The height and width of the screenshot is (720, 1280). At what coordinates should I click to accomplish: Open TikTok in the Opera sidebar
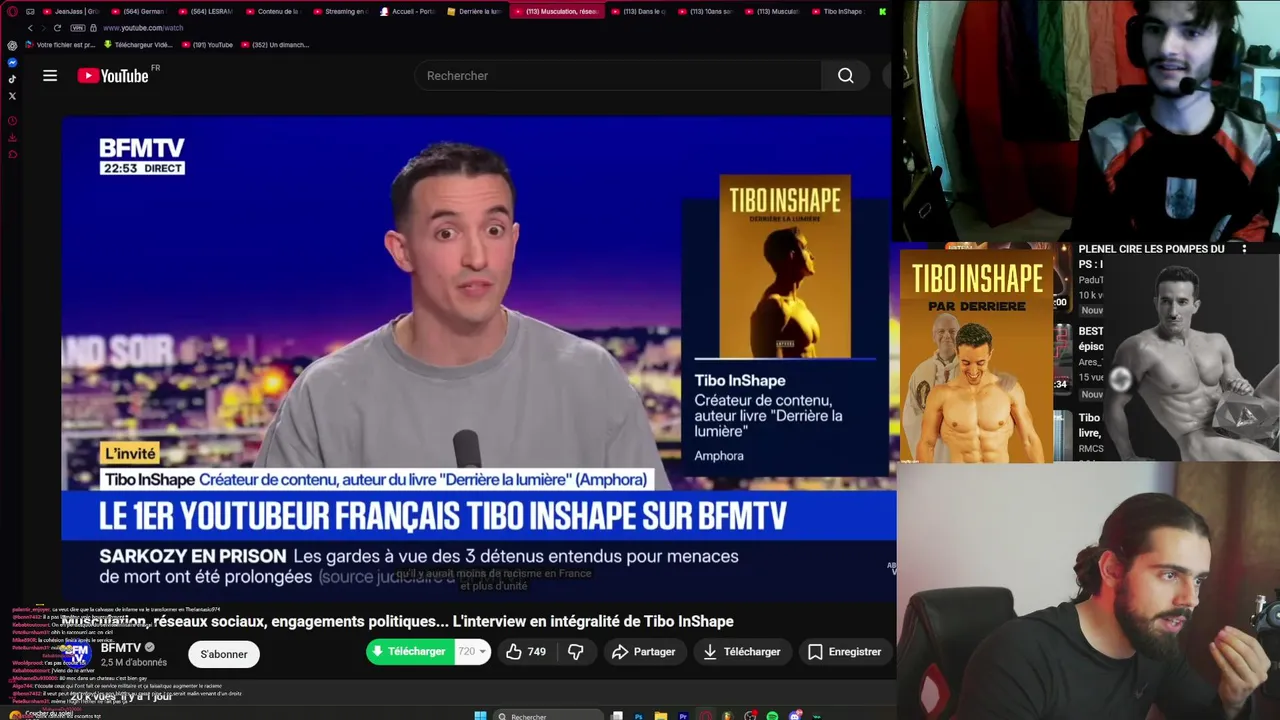tap(12, 79)
